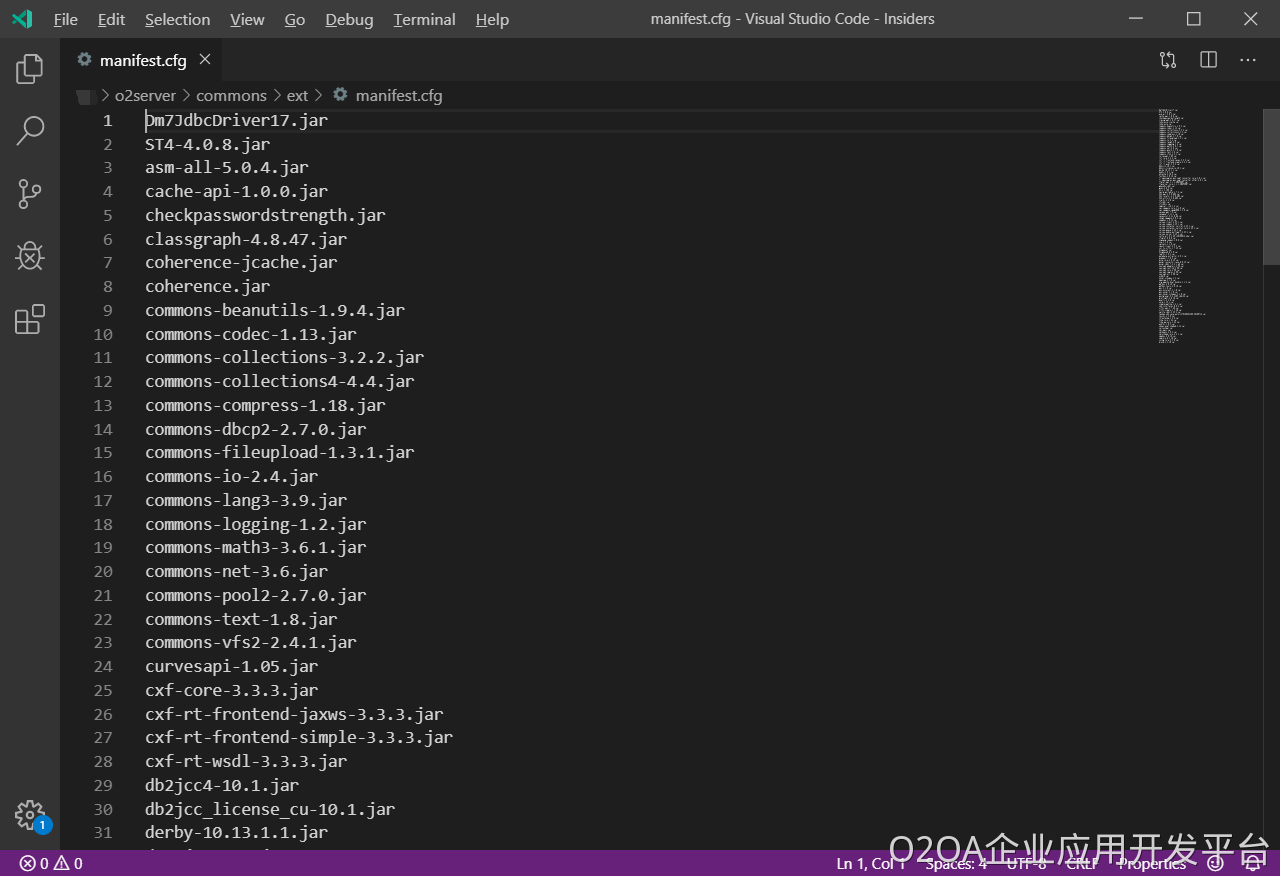
Task: Close the manifest.cfg tab
Action: pos(205,60)
